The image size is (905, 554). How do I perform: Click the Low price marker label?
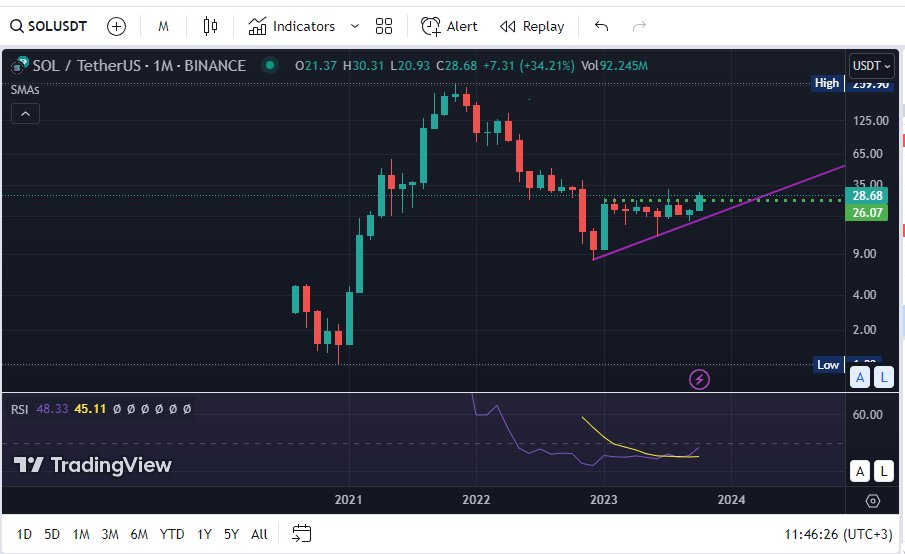coord(828,365)
